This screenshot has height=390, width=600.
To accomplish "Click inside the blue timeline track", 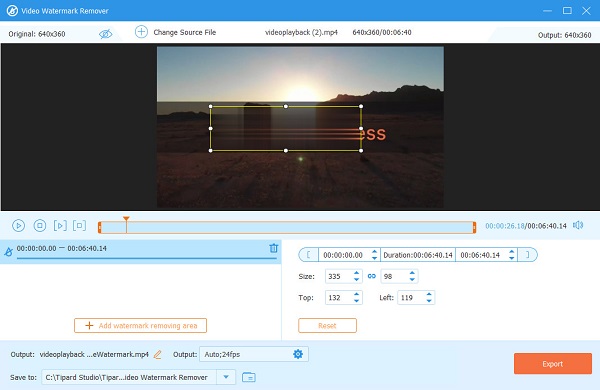I will [x=287, y=227].
